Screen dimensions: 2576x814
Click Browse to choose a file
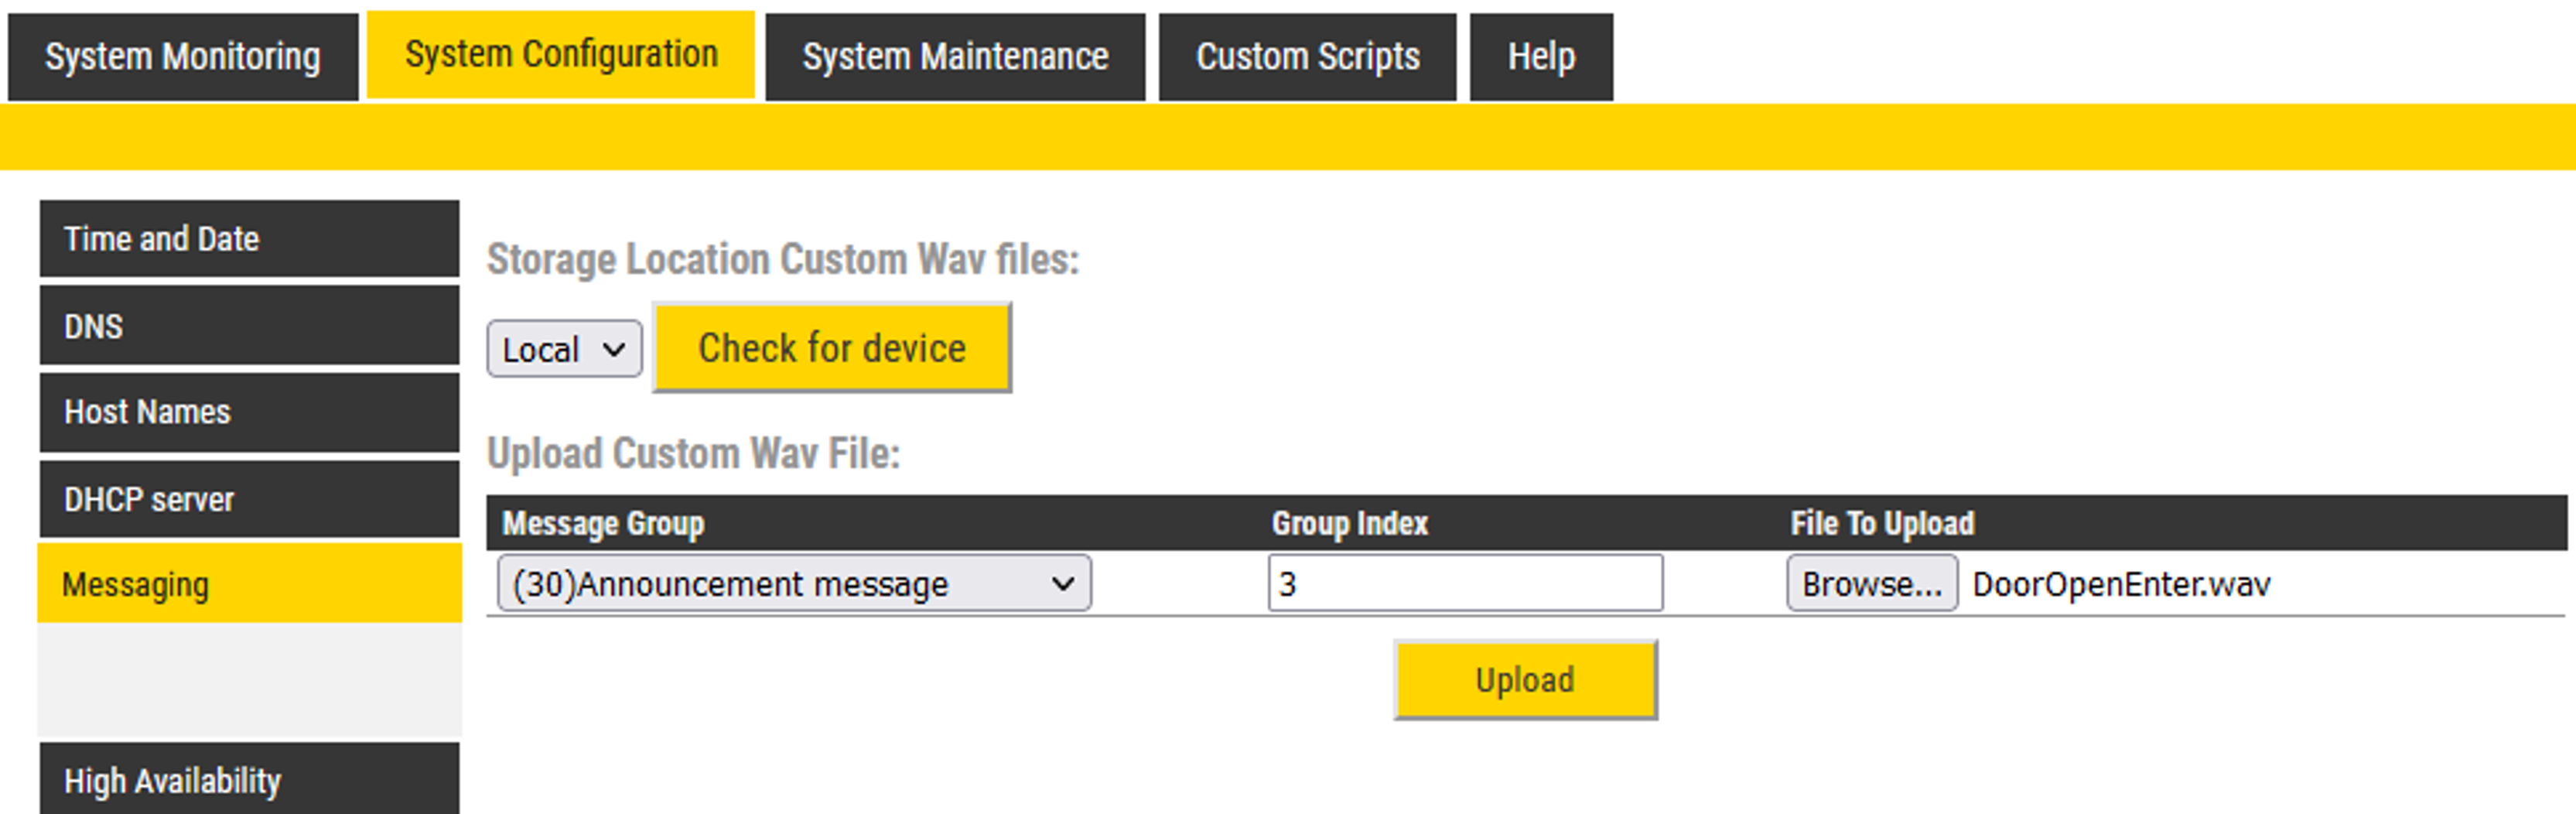(x=1871, y=583)
